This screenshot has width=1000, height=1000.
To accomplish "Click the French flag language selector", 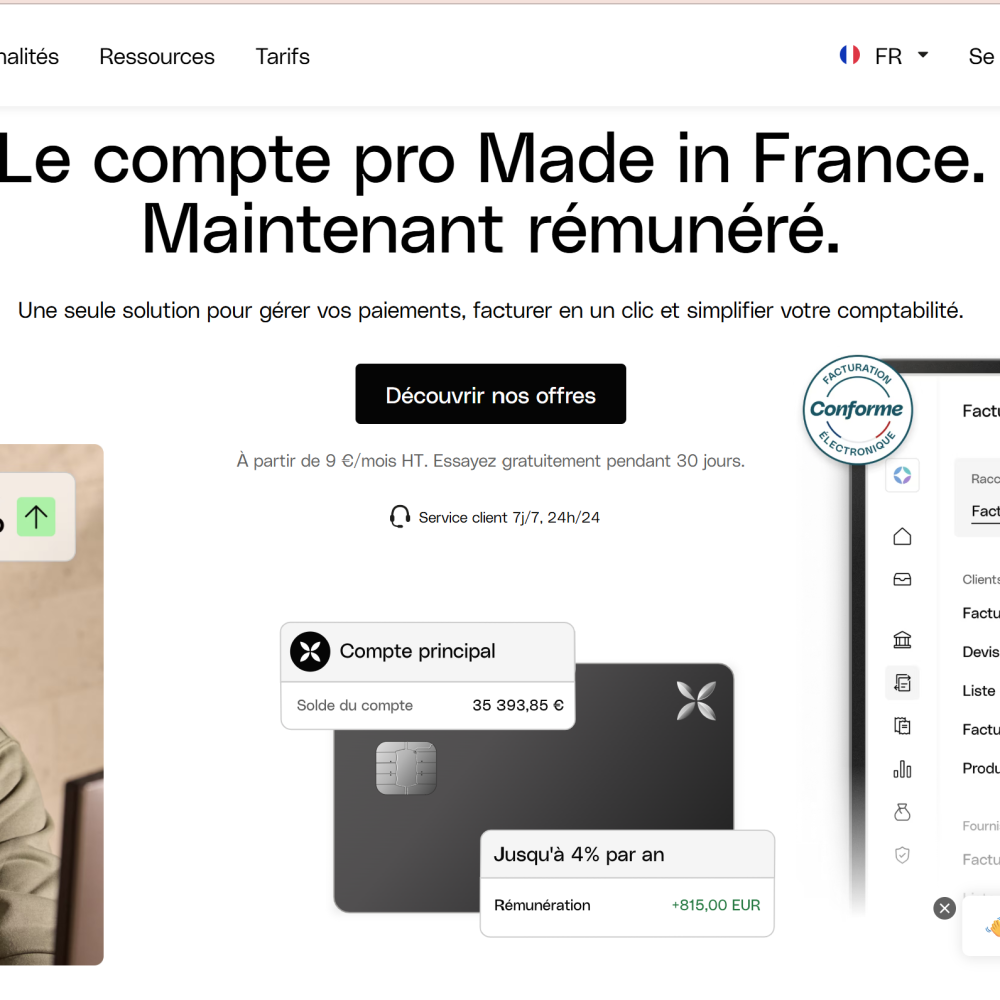I will [x=849, y=55].
